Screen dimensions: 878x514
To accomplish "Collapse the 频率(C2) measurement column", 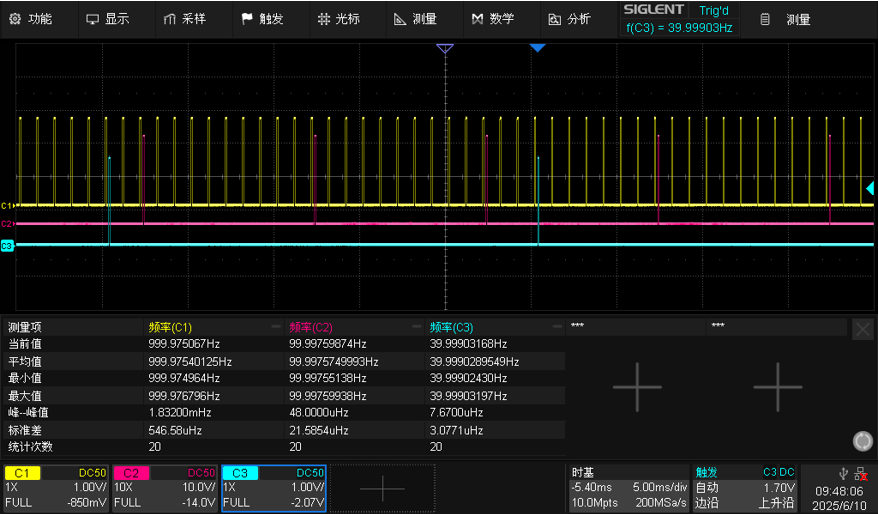I will [x=416, y=326].
